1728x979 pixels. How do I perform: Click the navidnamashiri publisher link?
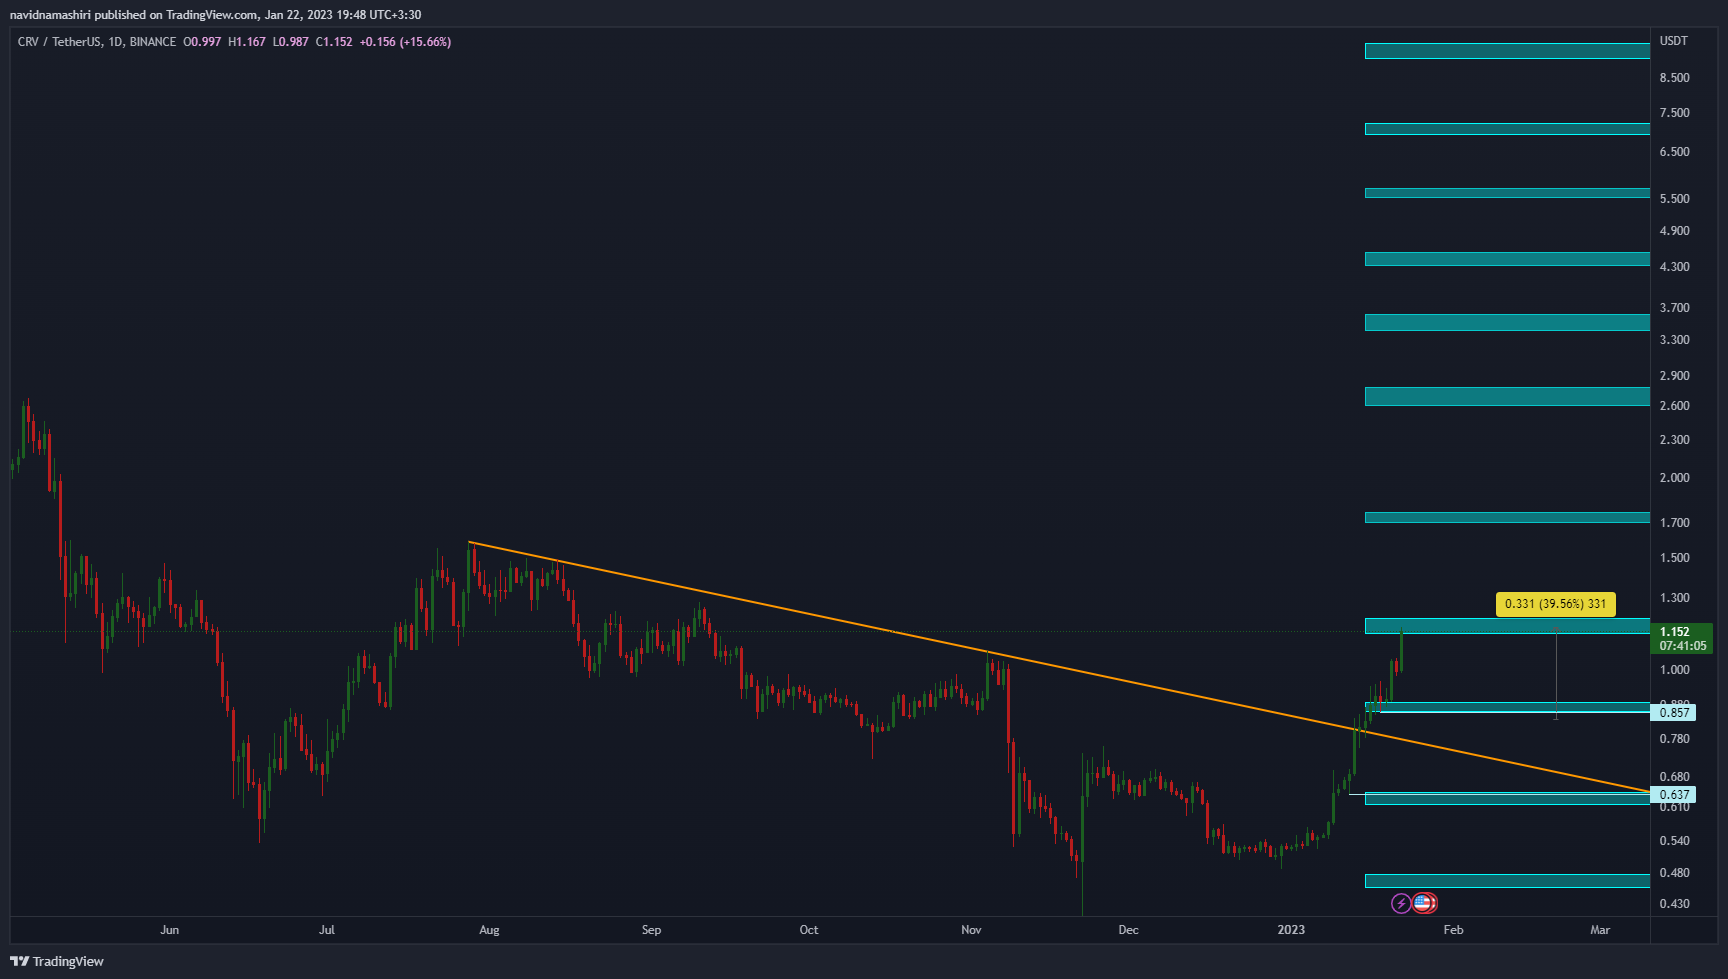tap(48, 14)
